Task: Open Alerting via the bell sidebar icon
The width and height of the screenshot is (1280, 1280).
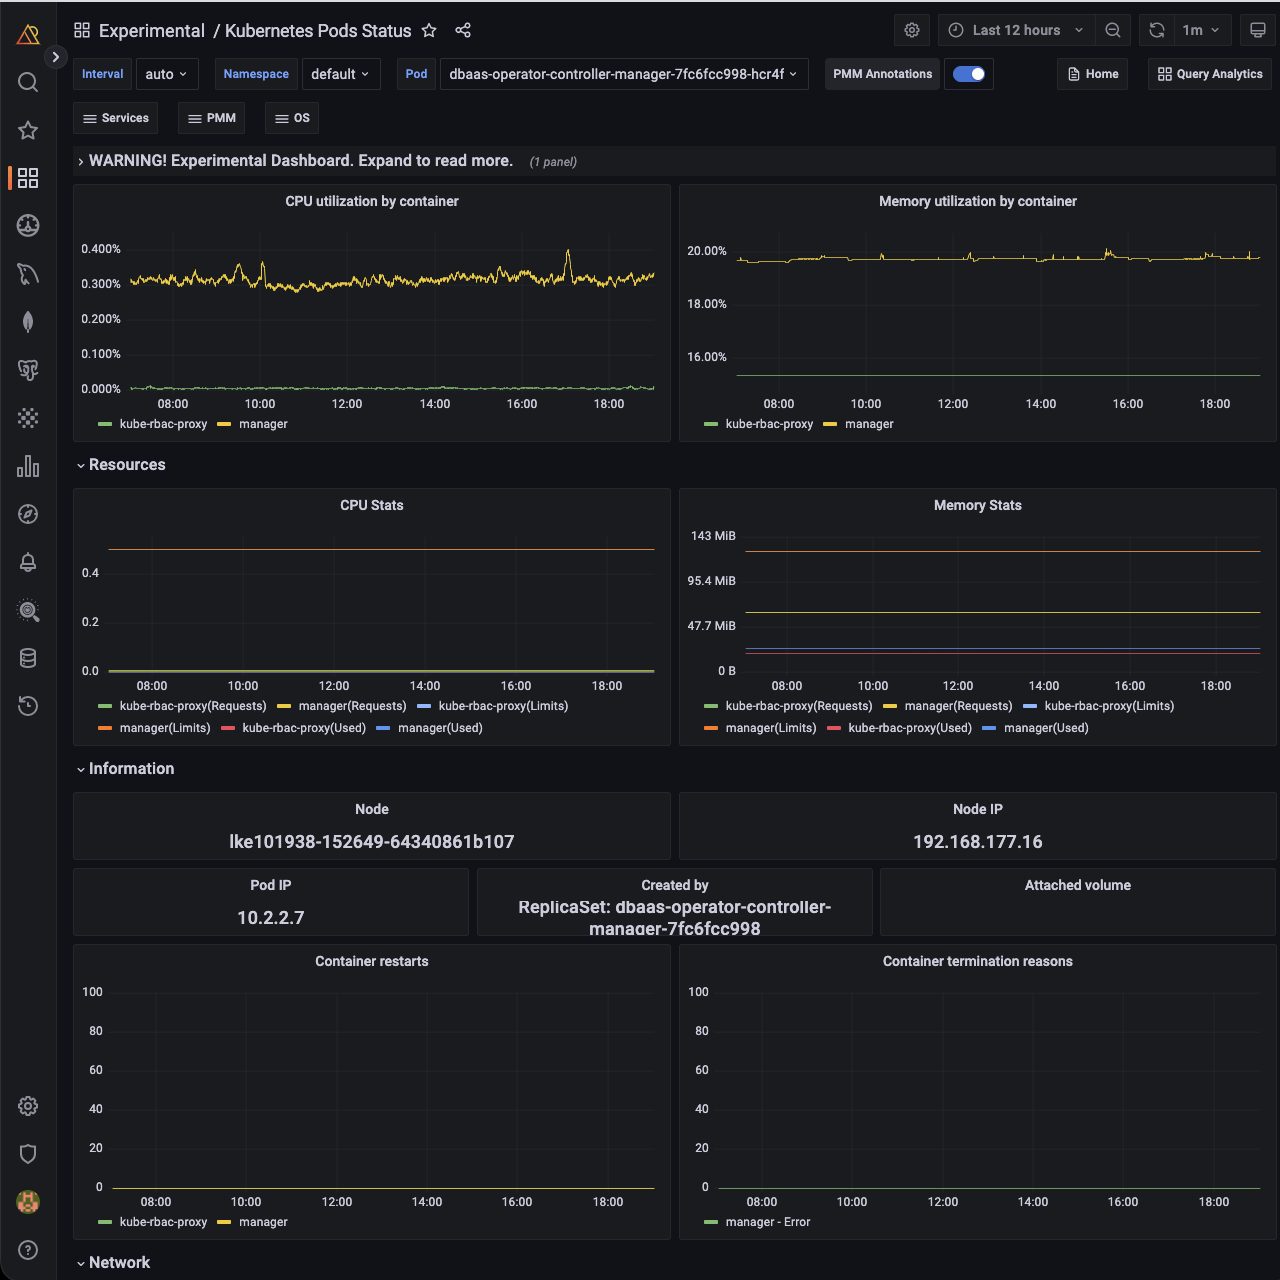Action: point(28,562)
